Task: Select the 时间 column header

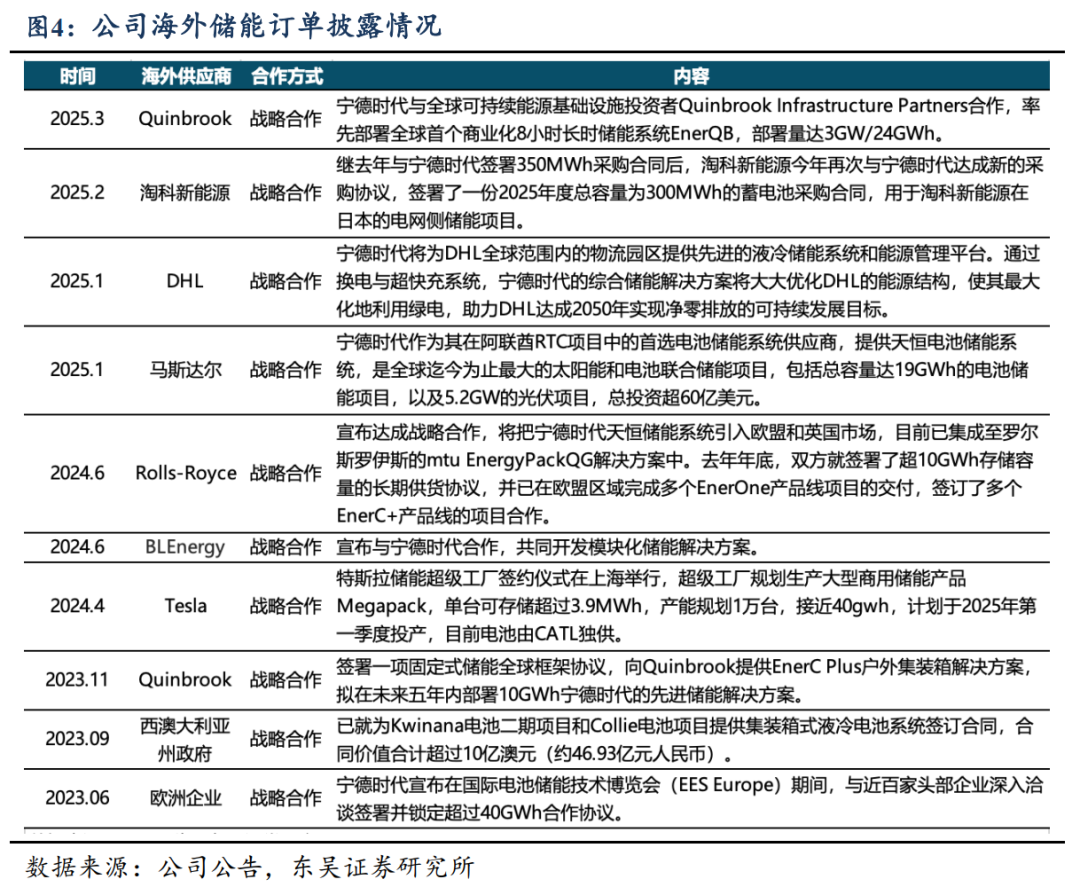Action: click(x=77, y=76)
